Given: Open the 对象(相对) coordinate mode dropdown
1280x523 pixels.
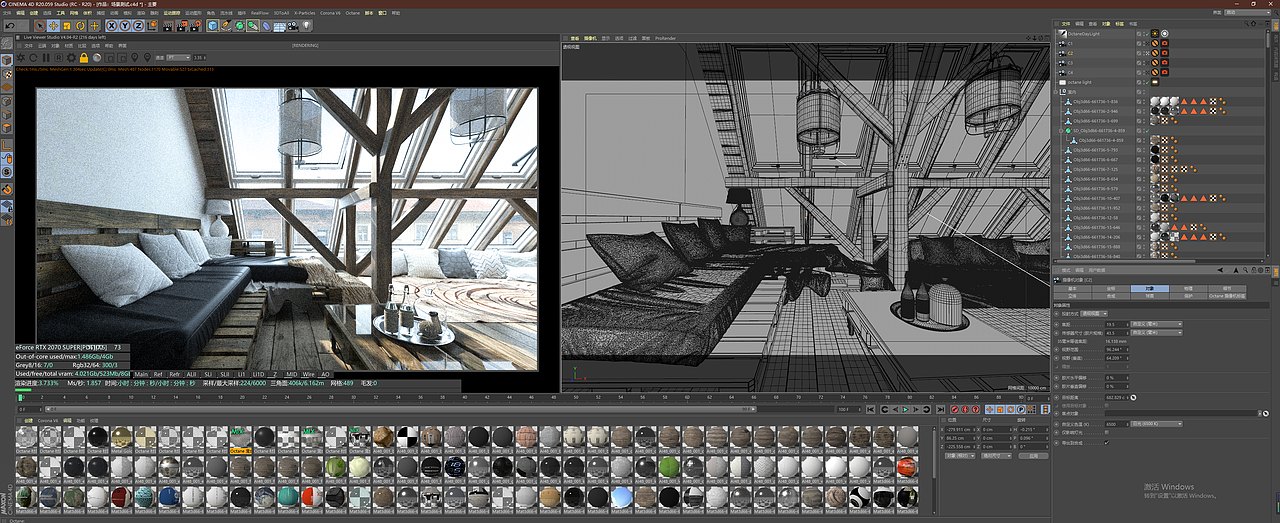Looking at the screenshot, I should tap(960, 456).
